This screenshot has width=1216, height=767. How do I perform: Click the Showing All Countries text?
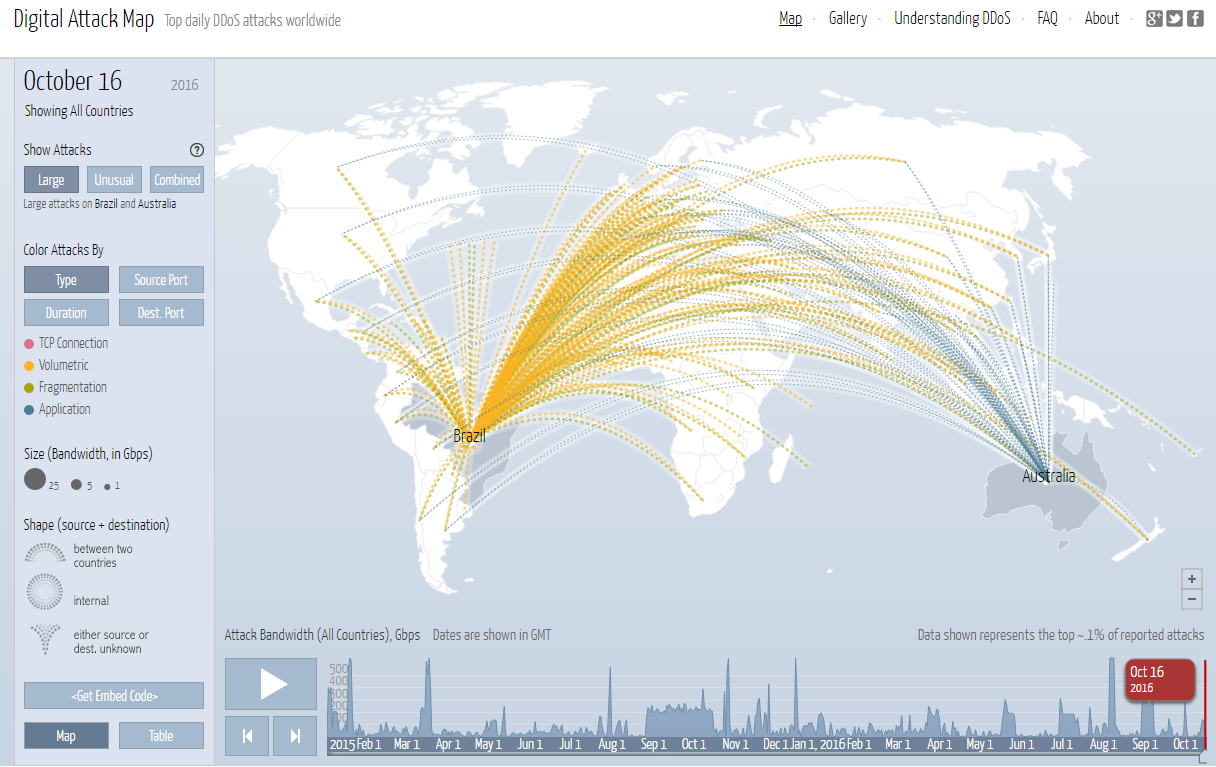click(x=79, y=111)
